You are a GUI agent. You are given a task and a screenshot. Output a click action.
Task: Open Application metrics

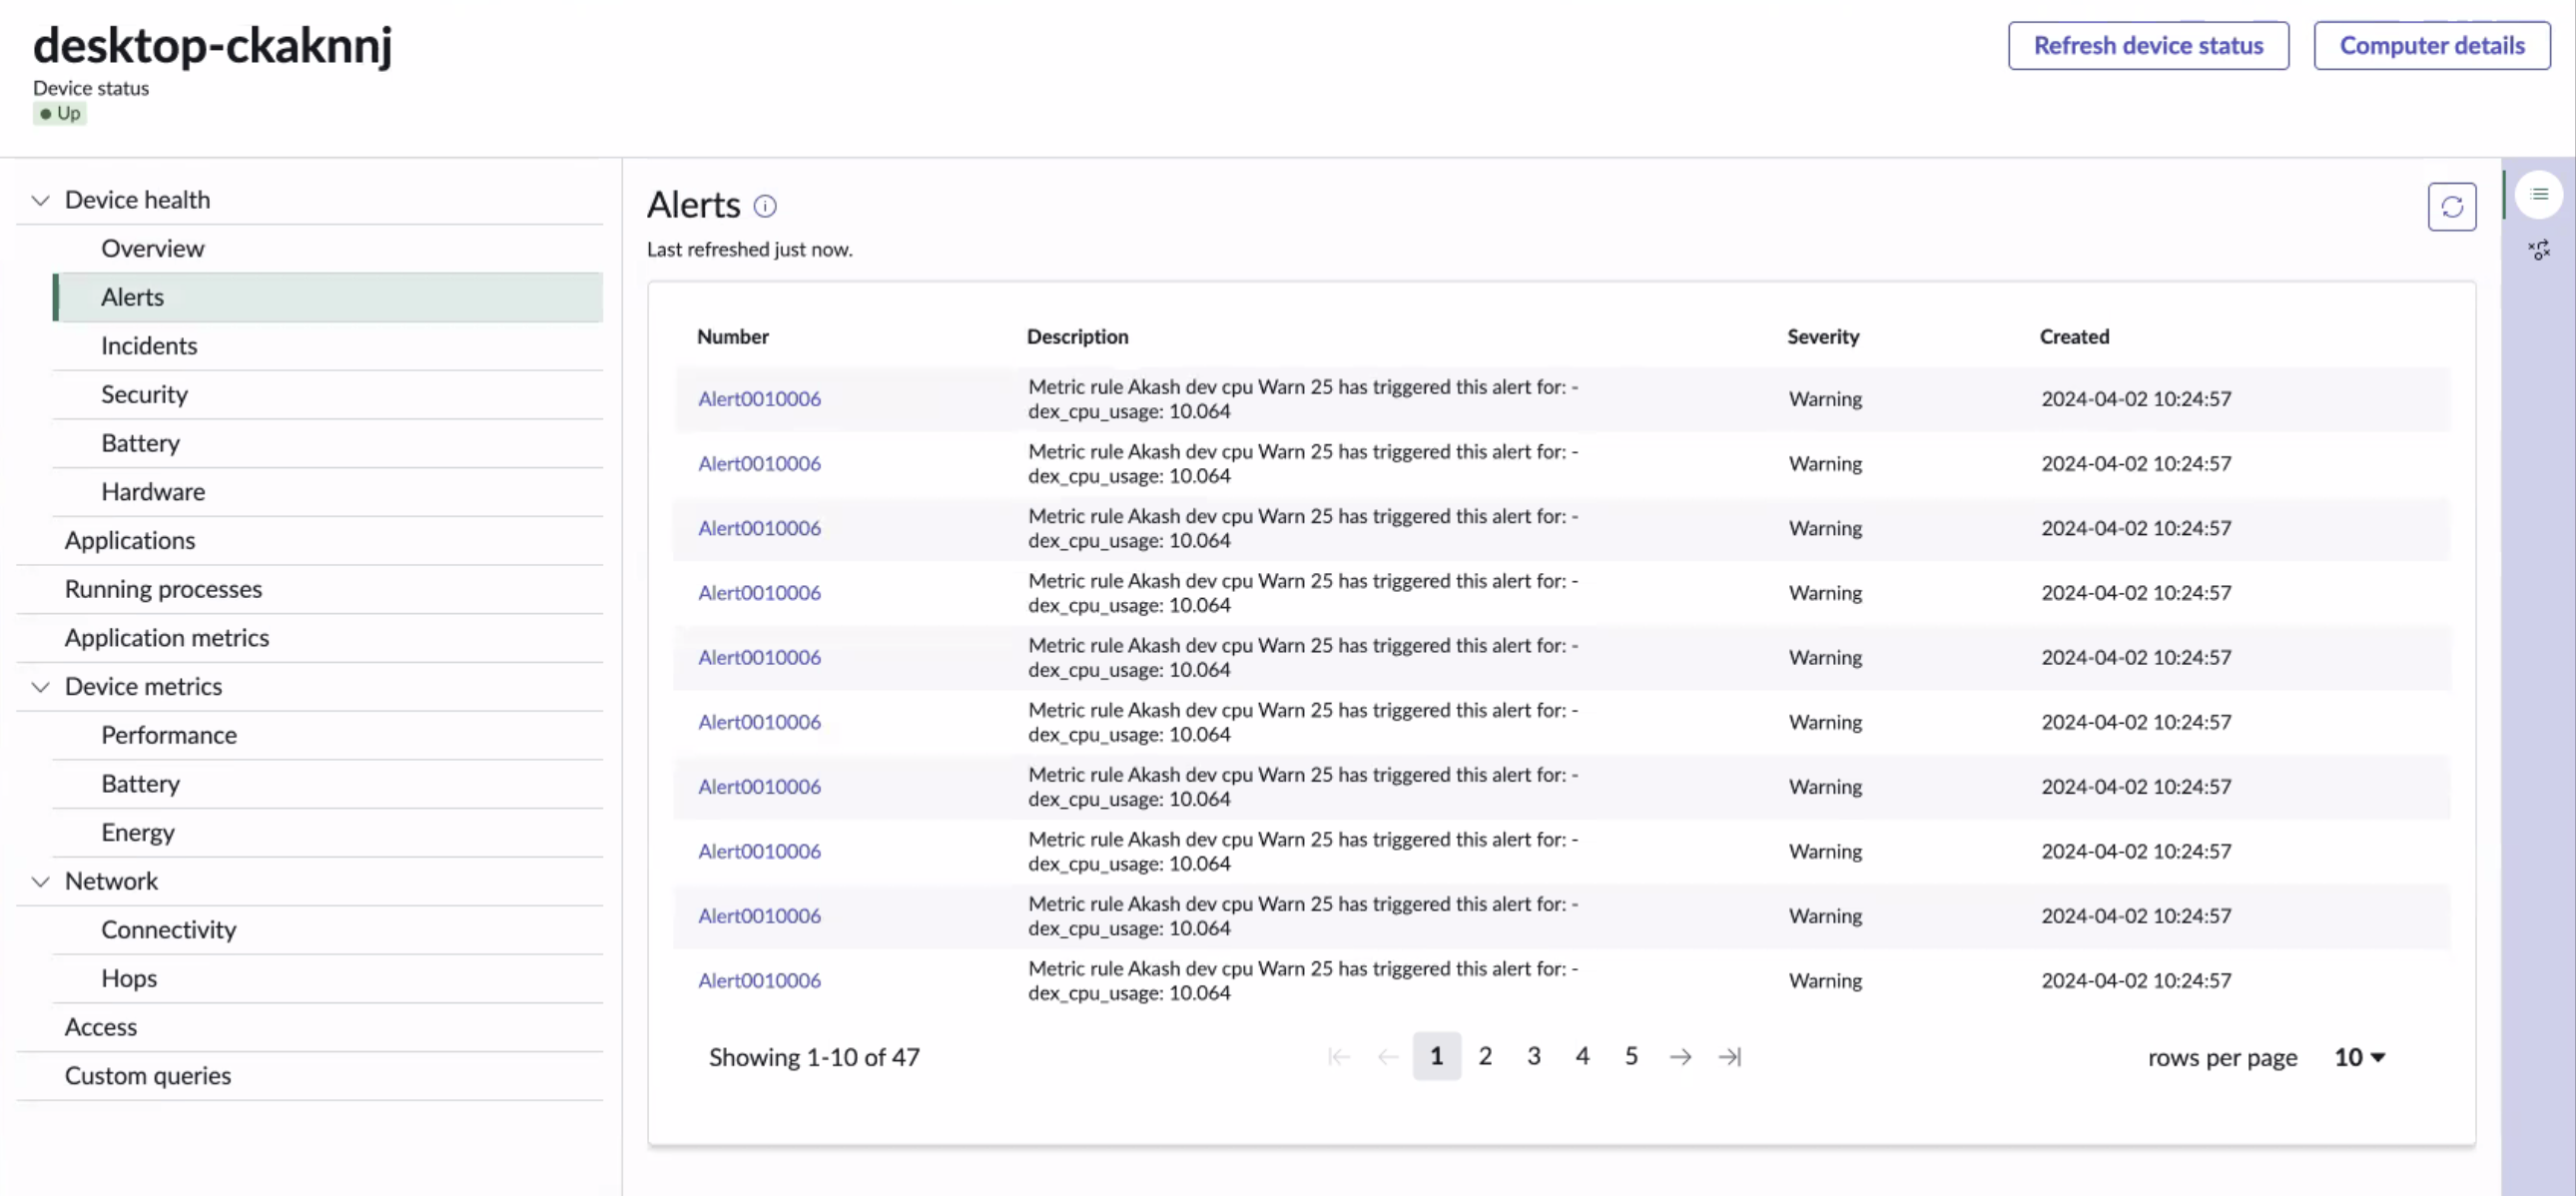309,638
